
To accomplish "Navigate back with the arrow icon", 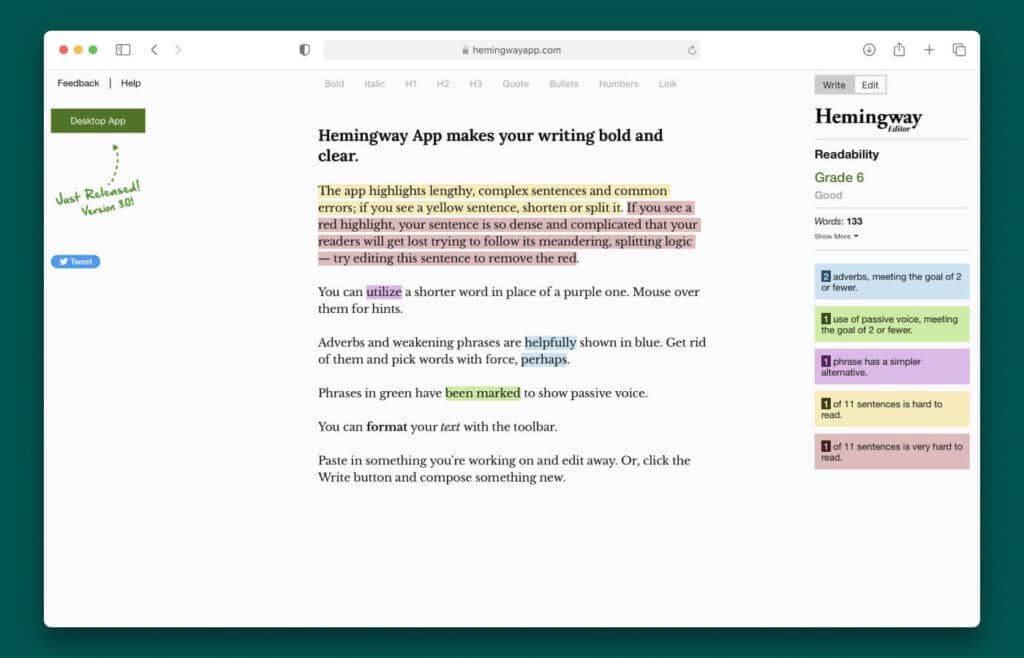I will click(154, 49).
